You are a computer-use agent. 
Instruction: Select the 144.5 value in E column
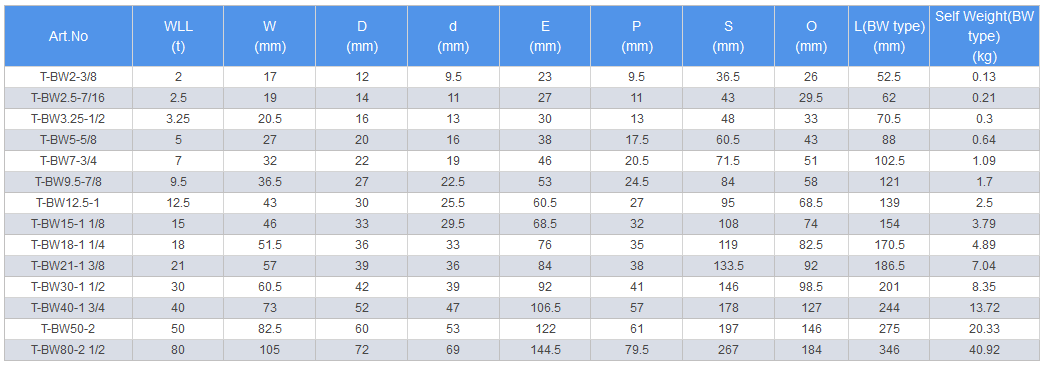pyautogui.click(x=545, y=350)
